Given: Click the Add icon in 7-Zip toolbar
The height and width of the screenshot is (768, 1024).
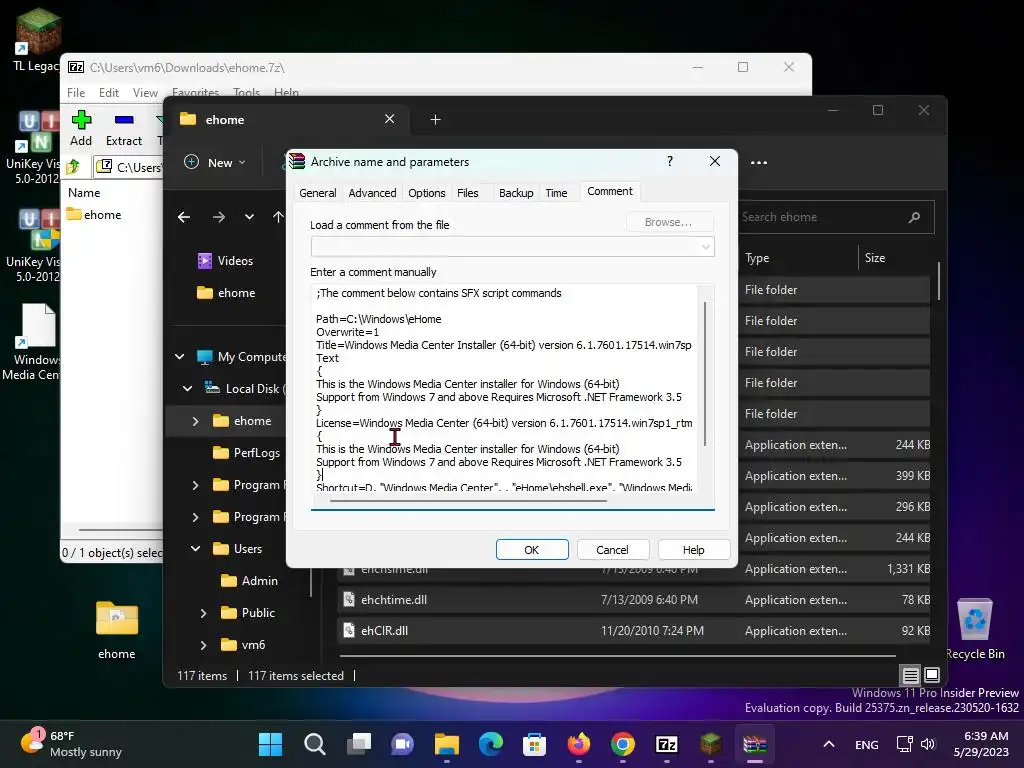Looking at the screenshot, I should [81, 120].
